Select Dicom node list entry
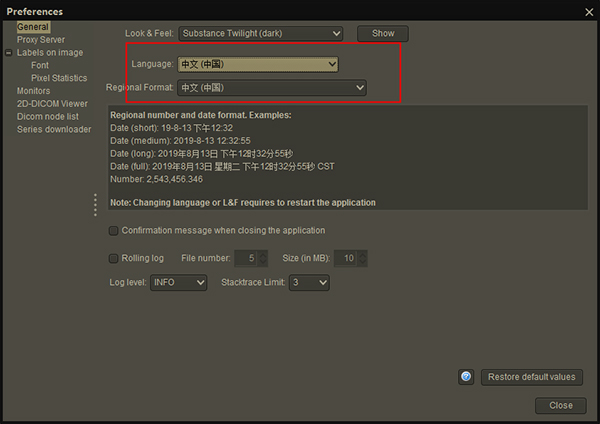The height and width of the screenshot is (424, 600). coord(47,117)
